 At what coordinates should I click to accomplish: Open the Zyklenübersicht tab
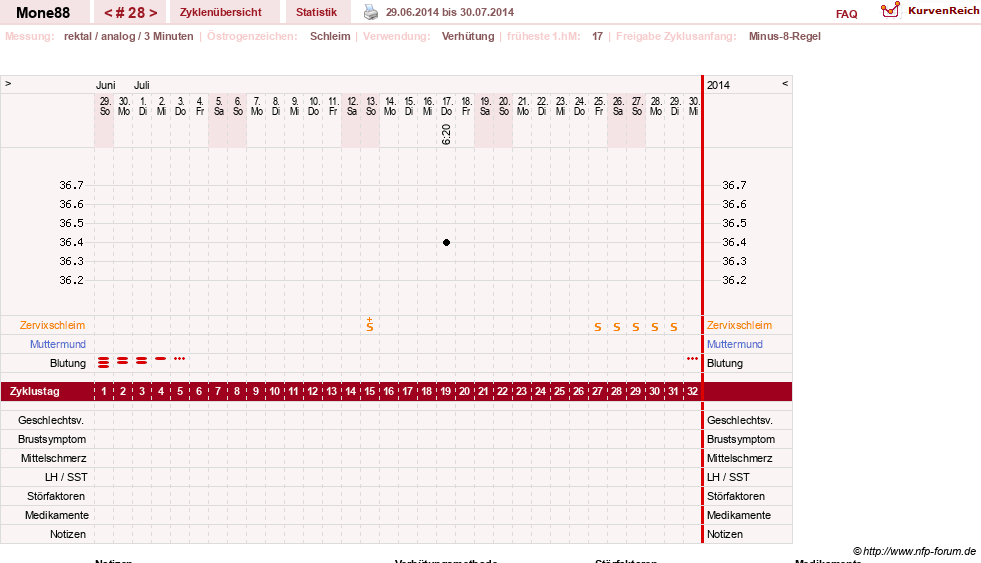pos(221,13)
